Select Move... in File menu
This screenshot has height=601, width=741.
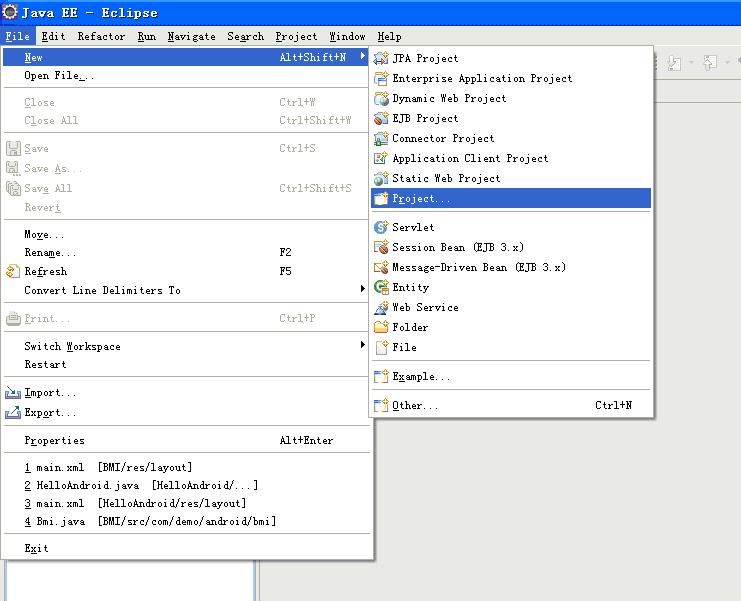186,234
